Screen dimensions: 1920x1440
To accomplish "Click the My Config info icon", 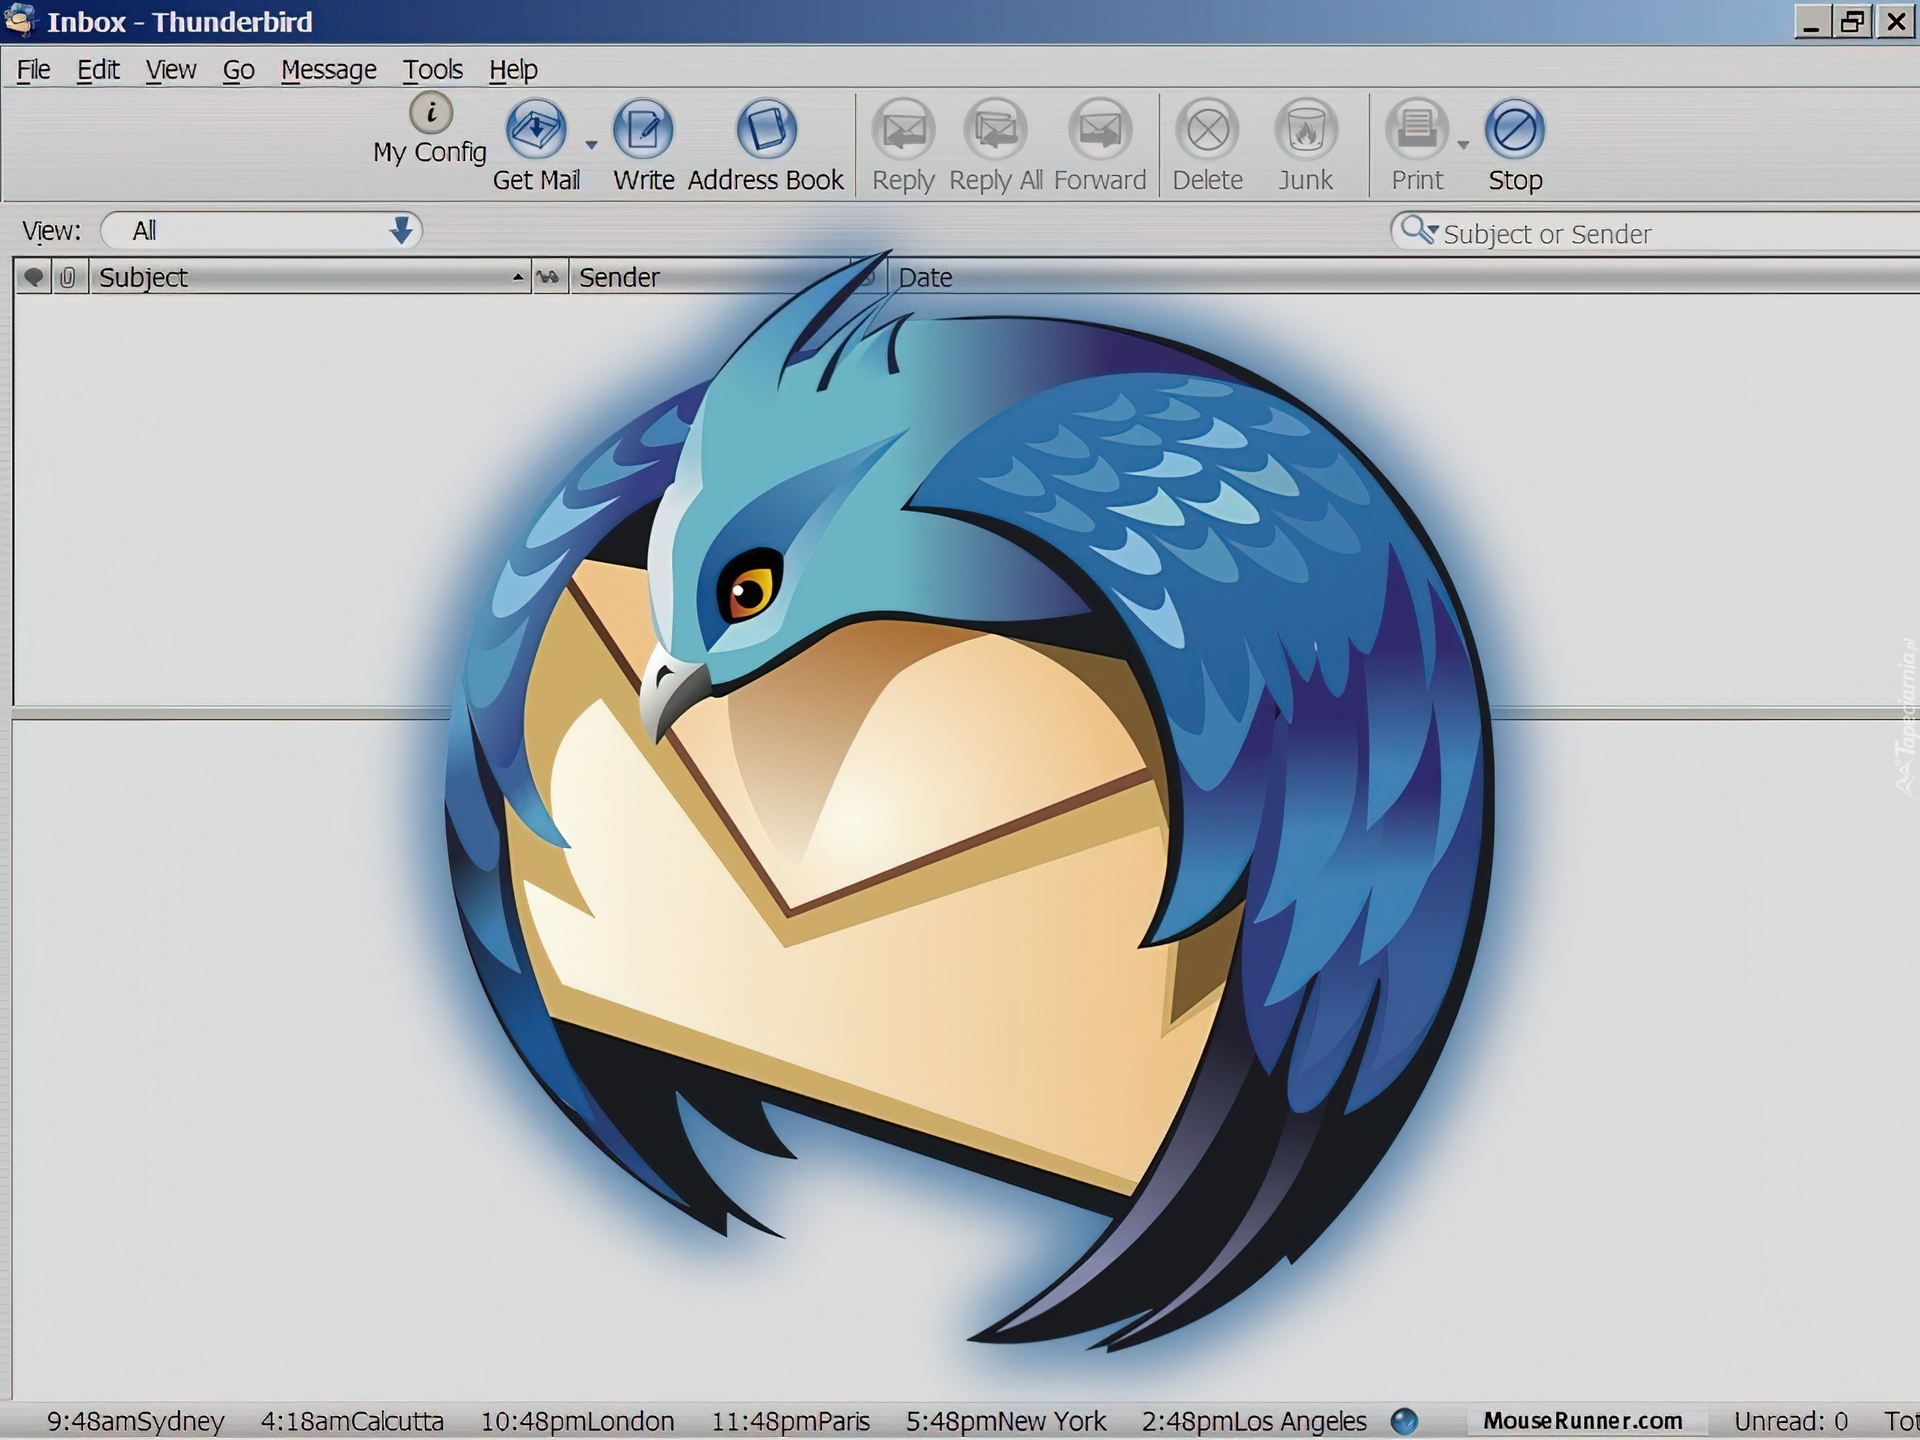I will (431, 112).
